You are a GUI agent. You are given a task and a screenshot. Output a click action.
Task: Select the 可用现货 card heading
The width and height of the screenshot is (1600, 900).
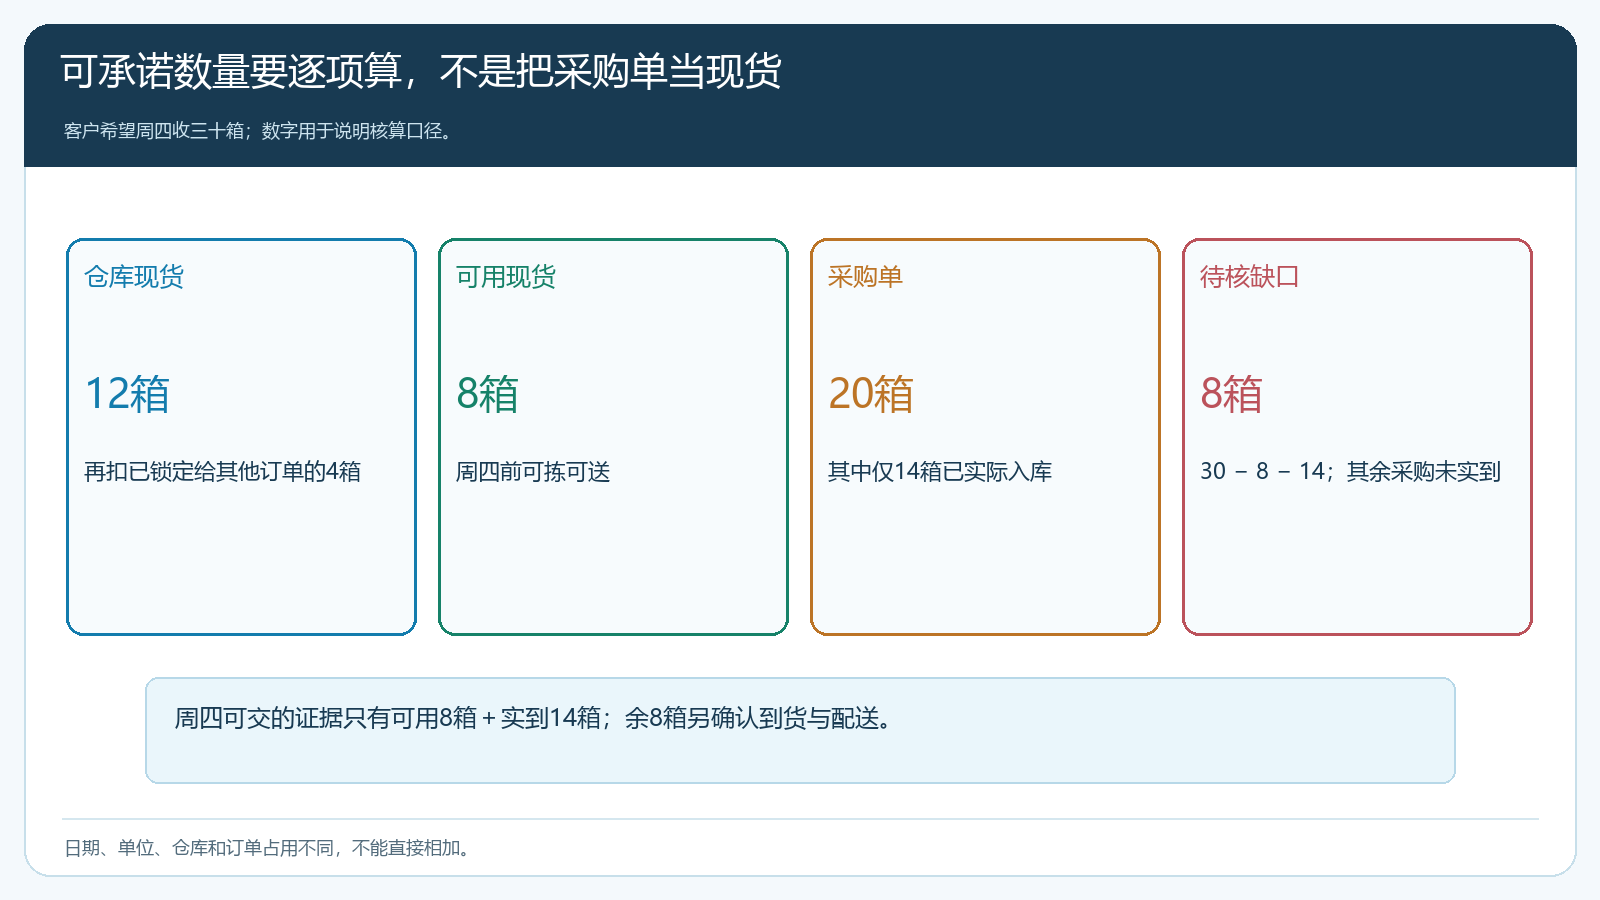tap(506, 277)
